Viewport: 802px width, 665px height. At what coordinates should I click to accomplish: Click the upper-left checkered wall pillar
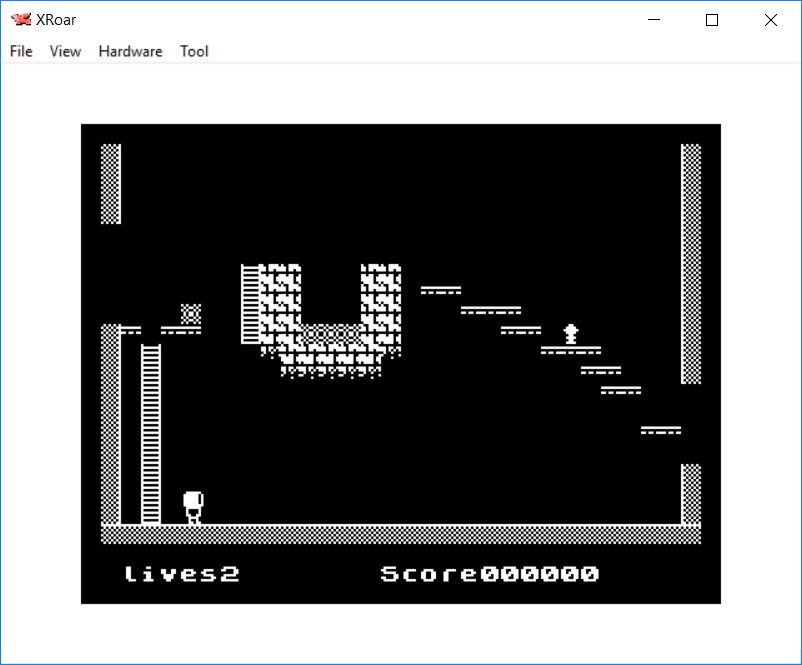pyautogui.click(x=111, y=184)
